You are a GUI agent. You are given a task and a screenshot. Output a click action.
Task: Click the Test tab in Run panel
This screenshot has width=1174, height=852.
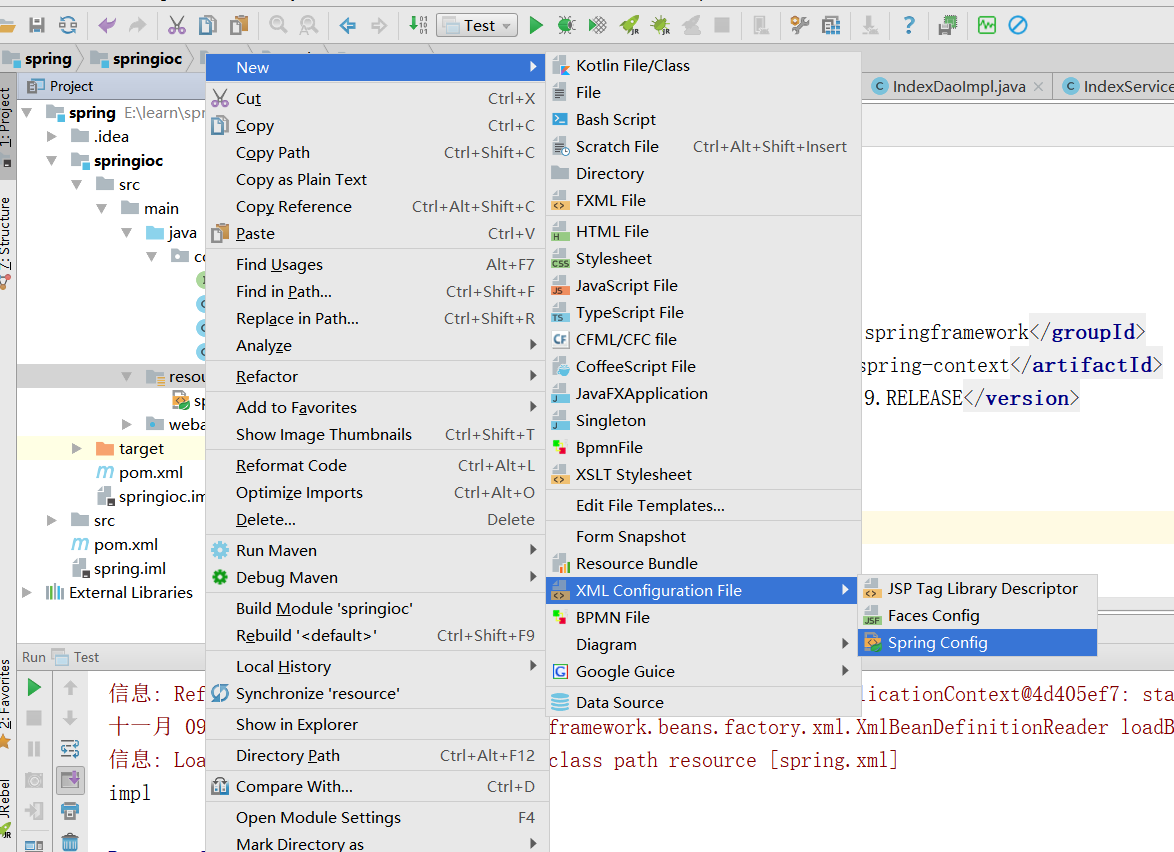click(x=76, y=657)
